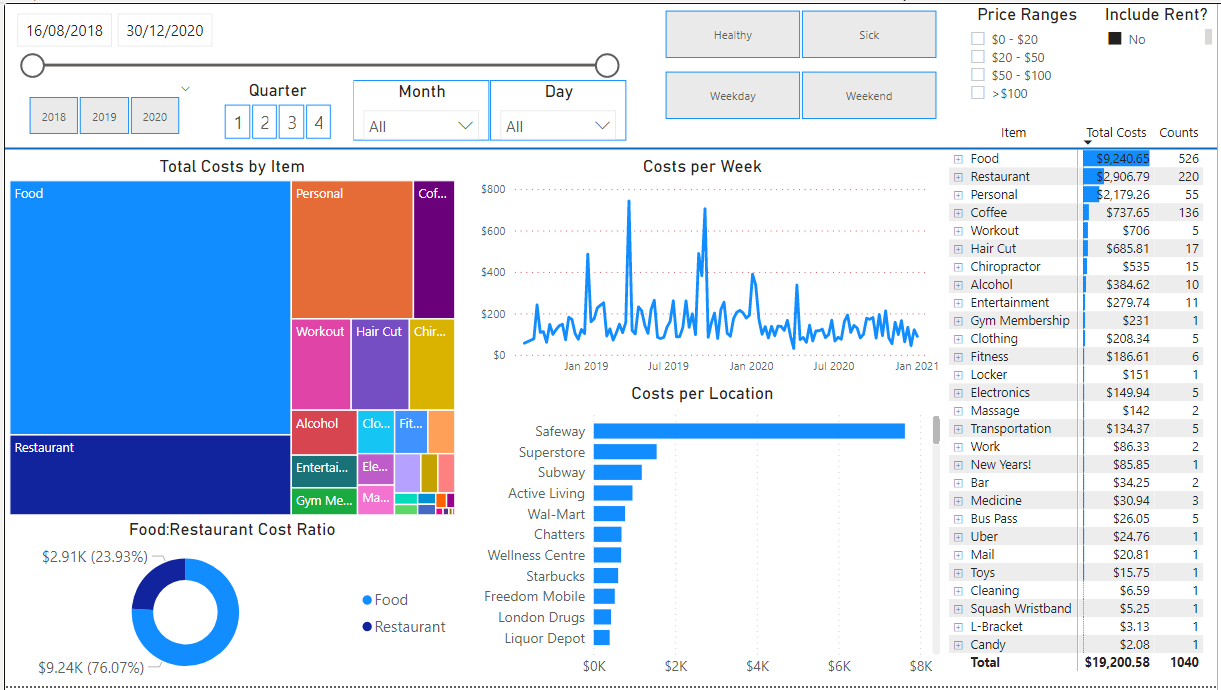Screen dimensions: 1221x690
Task: Click the plus icon beside Food row
Action: coord(958,159)
